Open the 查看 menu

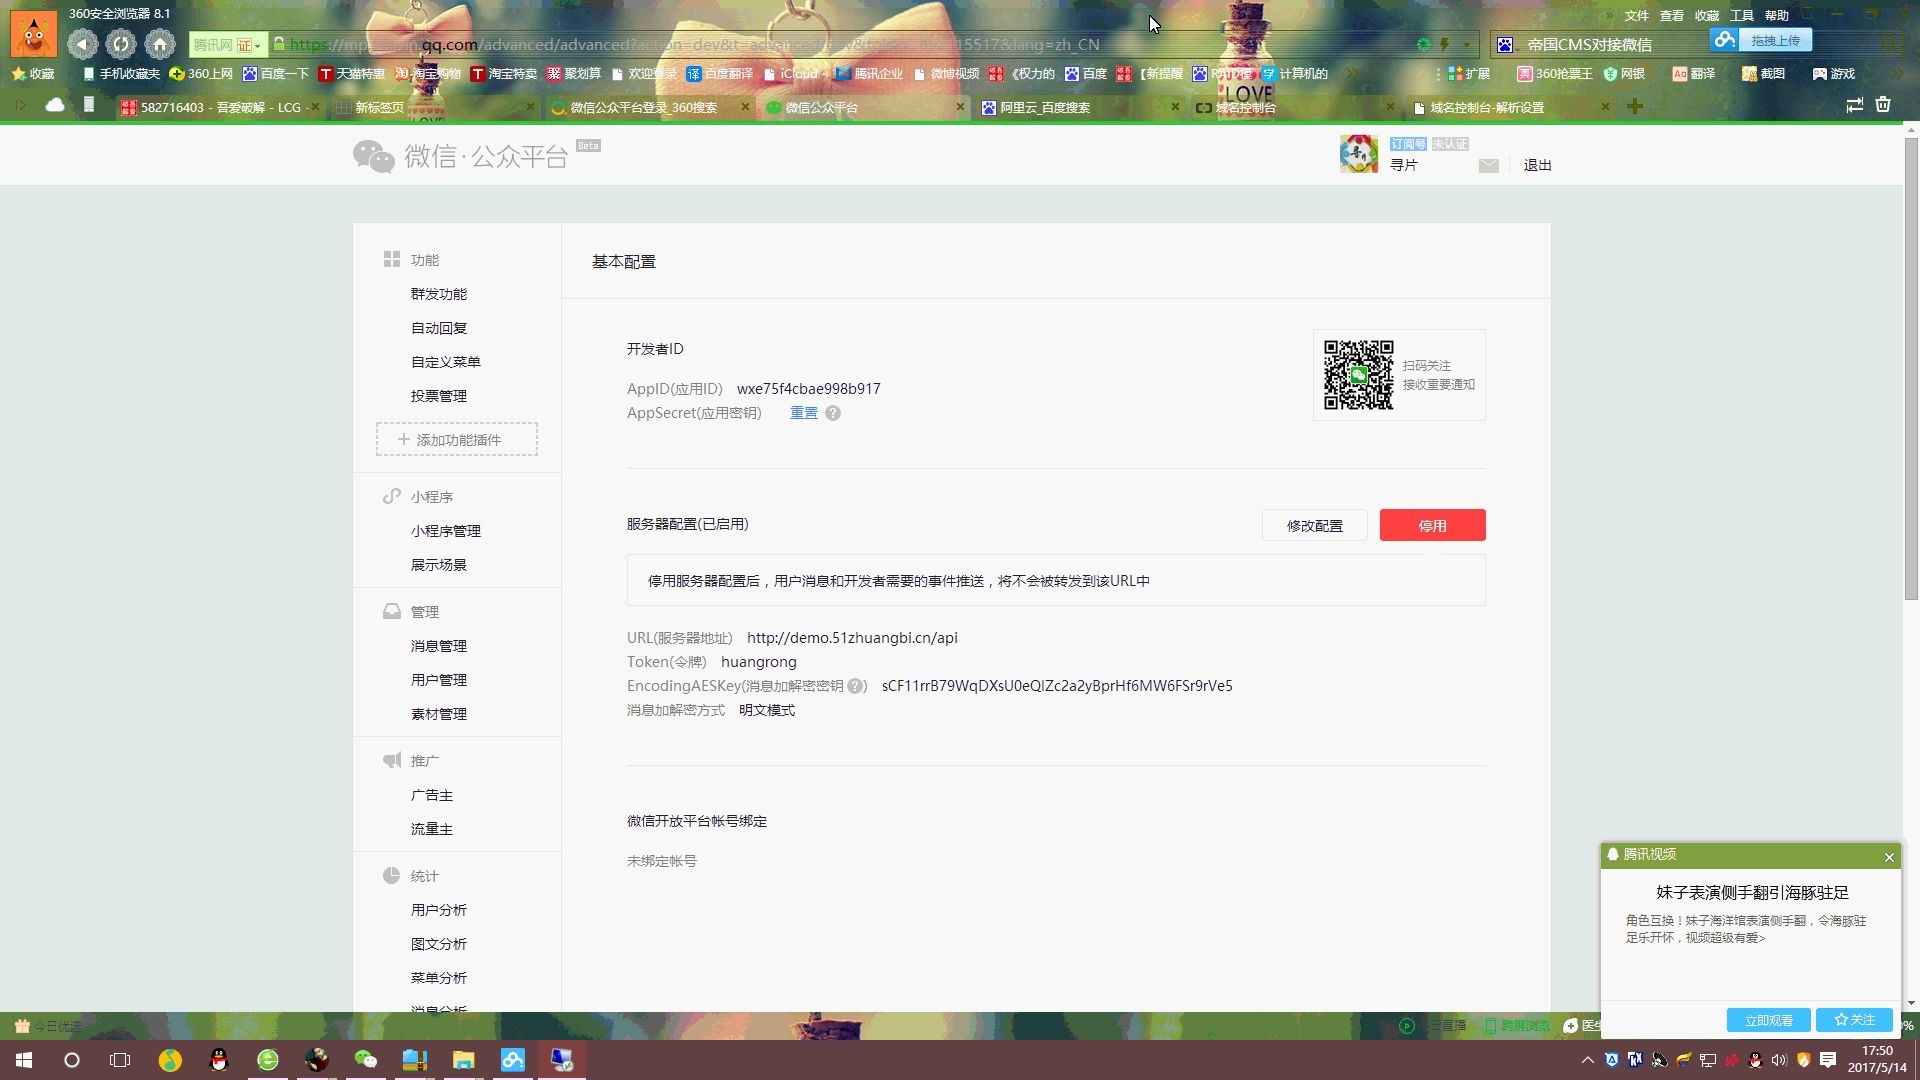click(1672, 16)
